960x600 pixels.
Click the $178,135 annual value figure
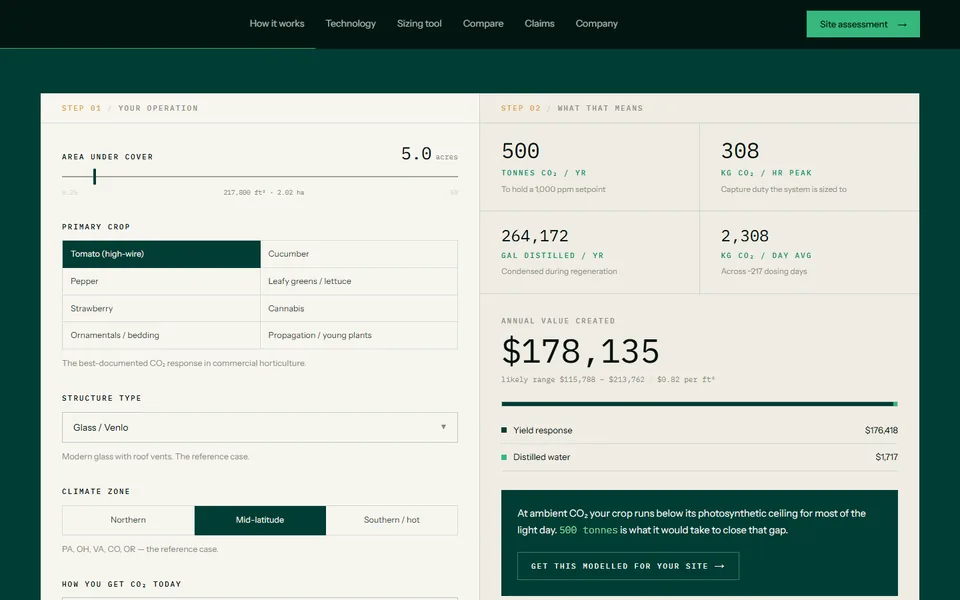[580, 351]
